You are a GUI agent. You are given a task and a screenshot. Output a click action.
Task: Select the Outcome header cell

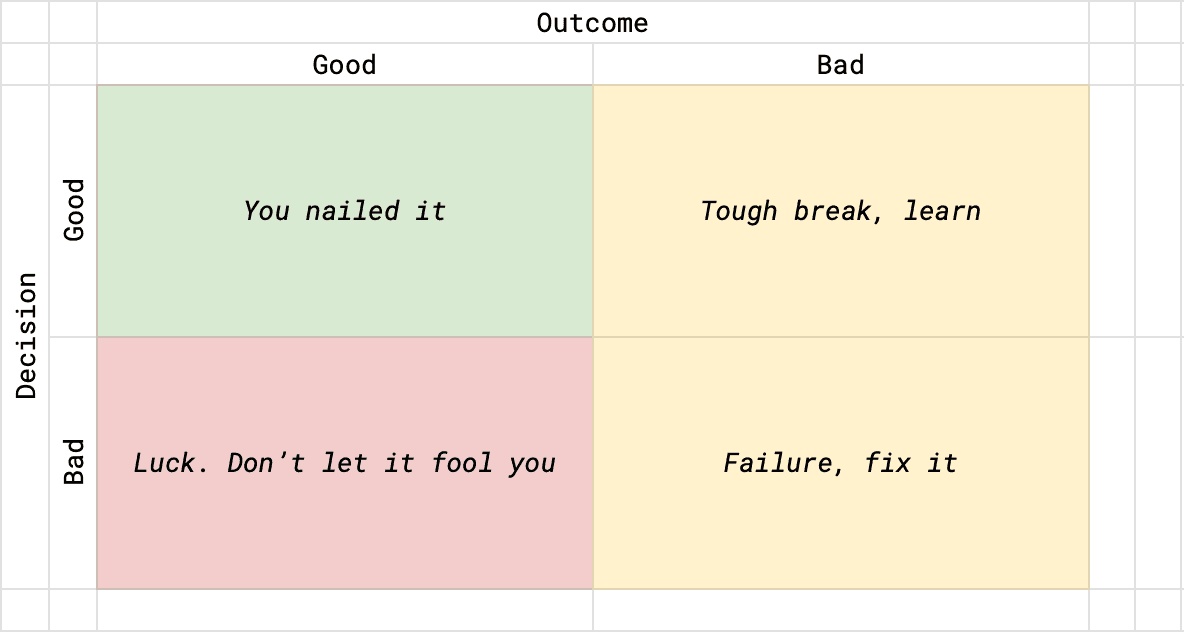click(592, 22)
